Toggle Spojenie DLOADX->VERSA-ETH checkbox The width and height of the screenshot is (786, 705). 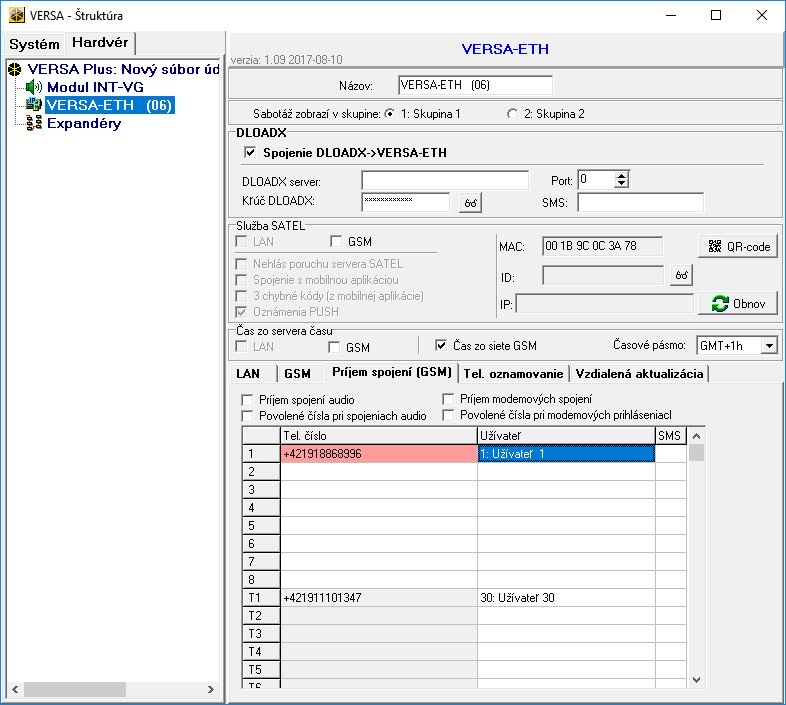[x=249, y=153]
